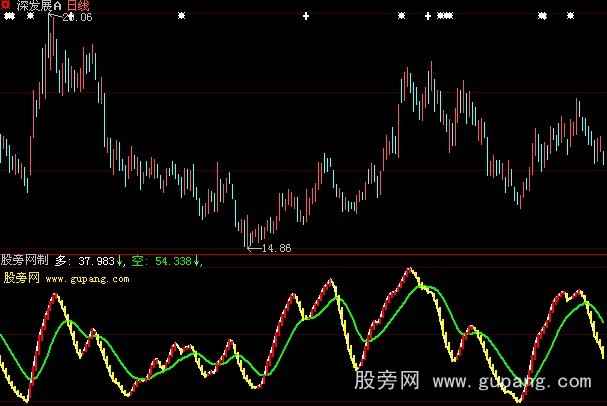Click the triple-asterisk event marker cluster
The height and width of the screenshot is (406, 607).
click(445, 16)
